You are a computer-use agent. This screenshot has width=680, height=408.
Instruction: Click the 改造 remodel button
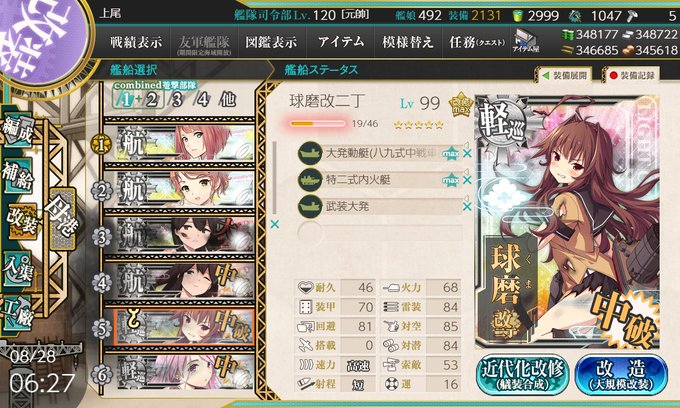coord(621,375)
